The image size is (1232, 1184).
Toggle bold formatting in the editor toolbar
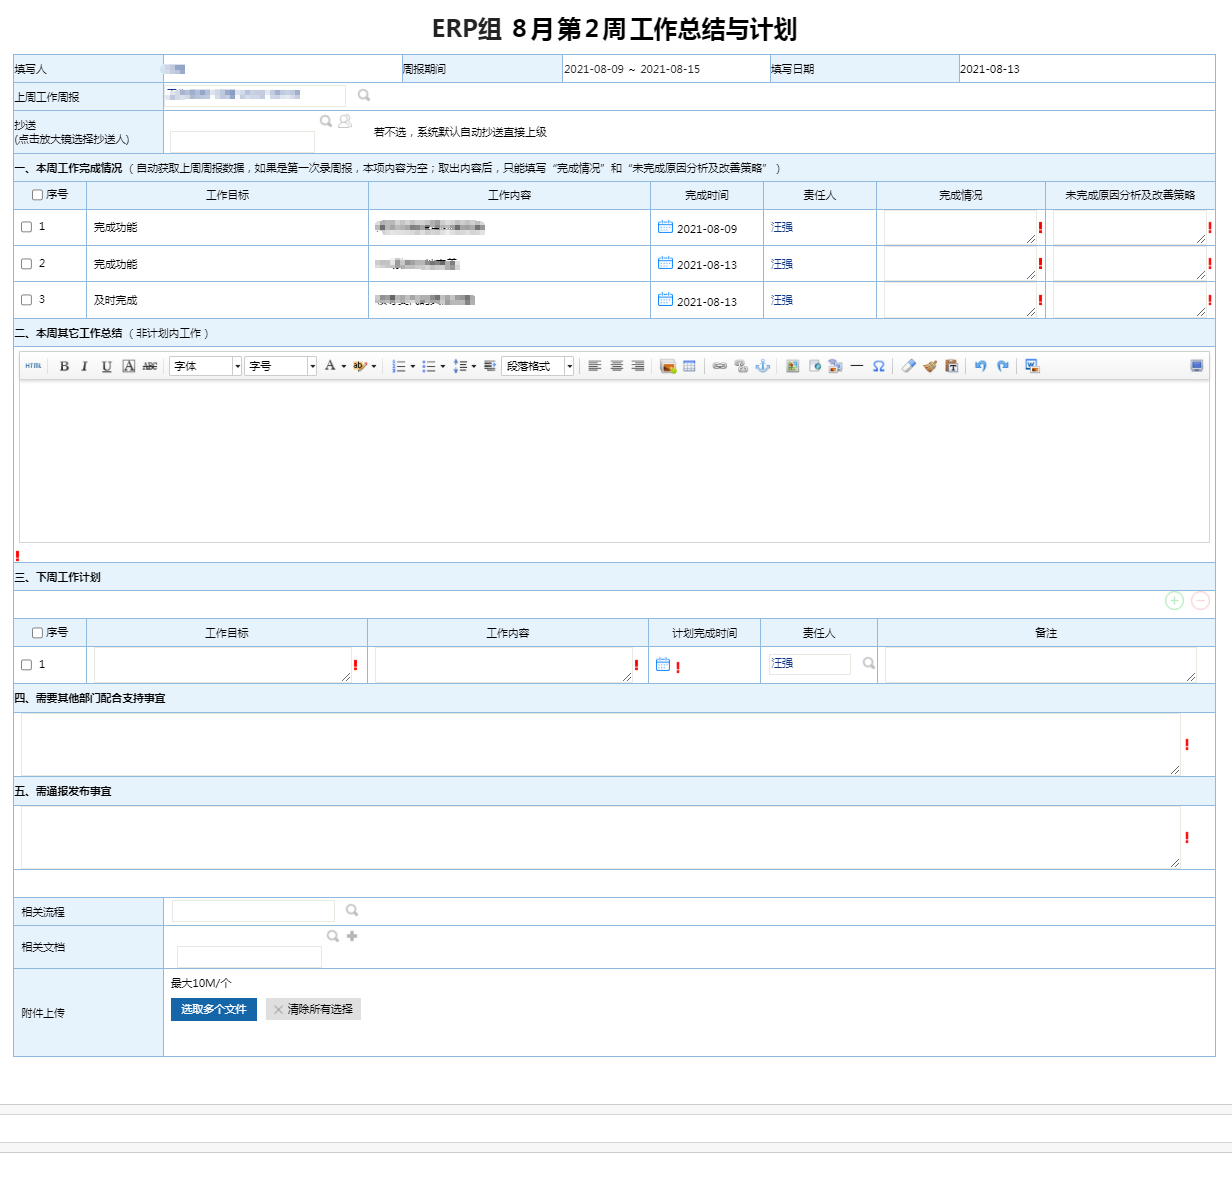[x=64, y=366]
